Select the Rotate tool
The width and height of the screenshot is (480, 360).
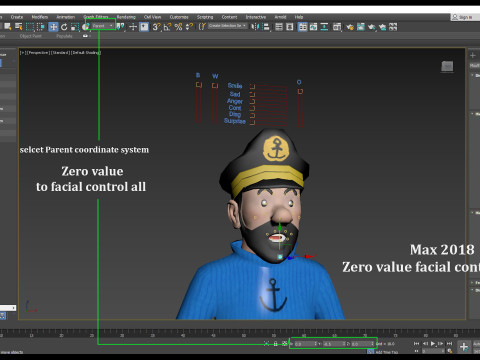[64, 27]
